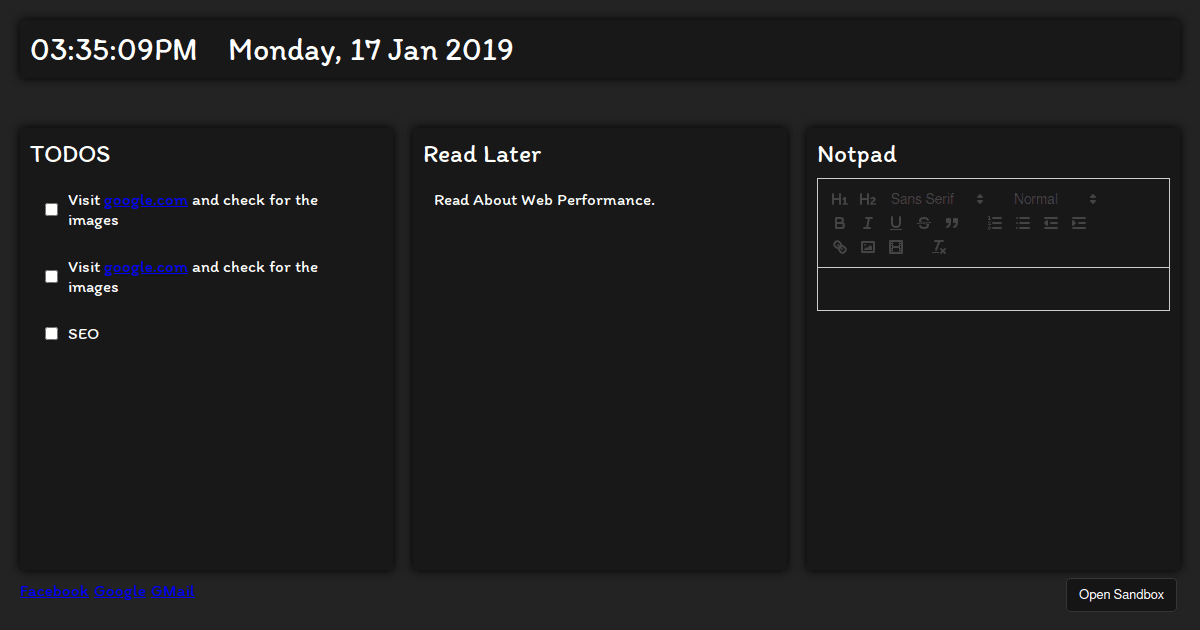The height and width of the screenshot is (630, 1200).
Task: Click into the Notpad text editing area
Action: click(993, 289)
